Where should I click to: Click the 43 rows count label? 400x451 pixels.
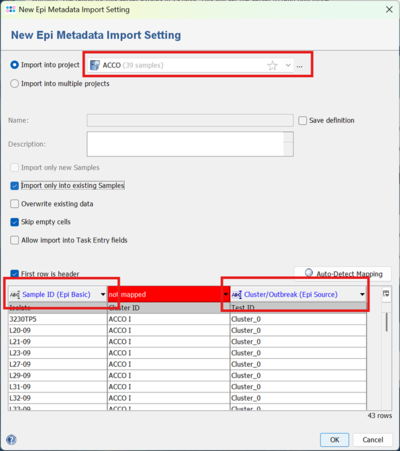[380, 416]
